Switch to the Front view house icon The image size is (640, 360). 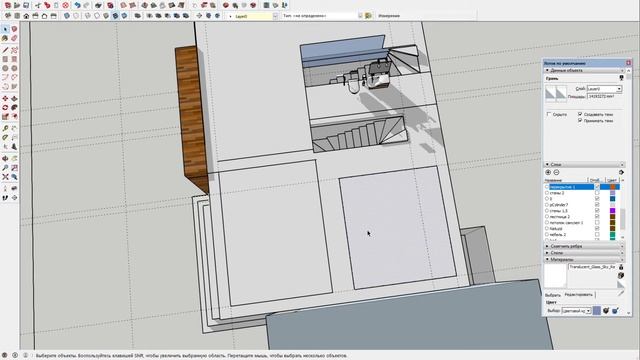(26, 16)
